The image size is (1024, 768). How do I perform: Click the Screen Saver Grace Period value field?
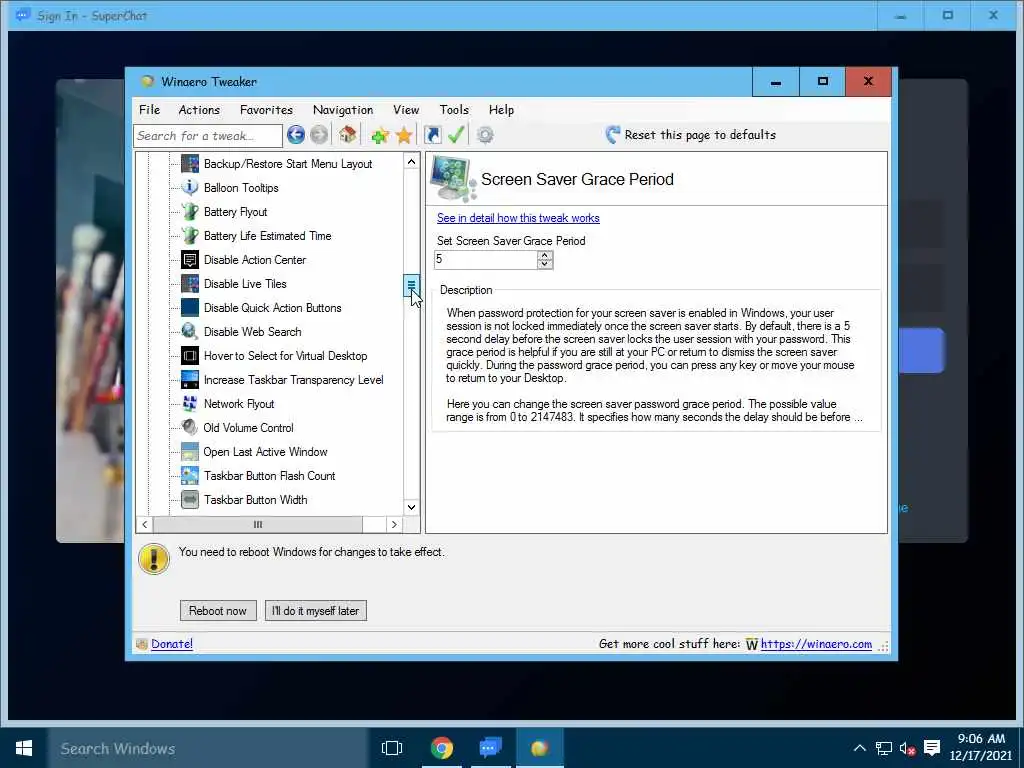pyautogui.click(x=485, y=260)
